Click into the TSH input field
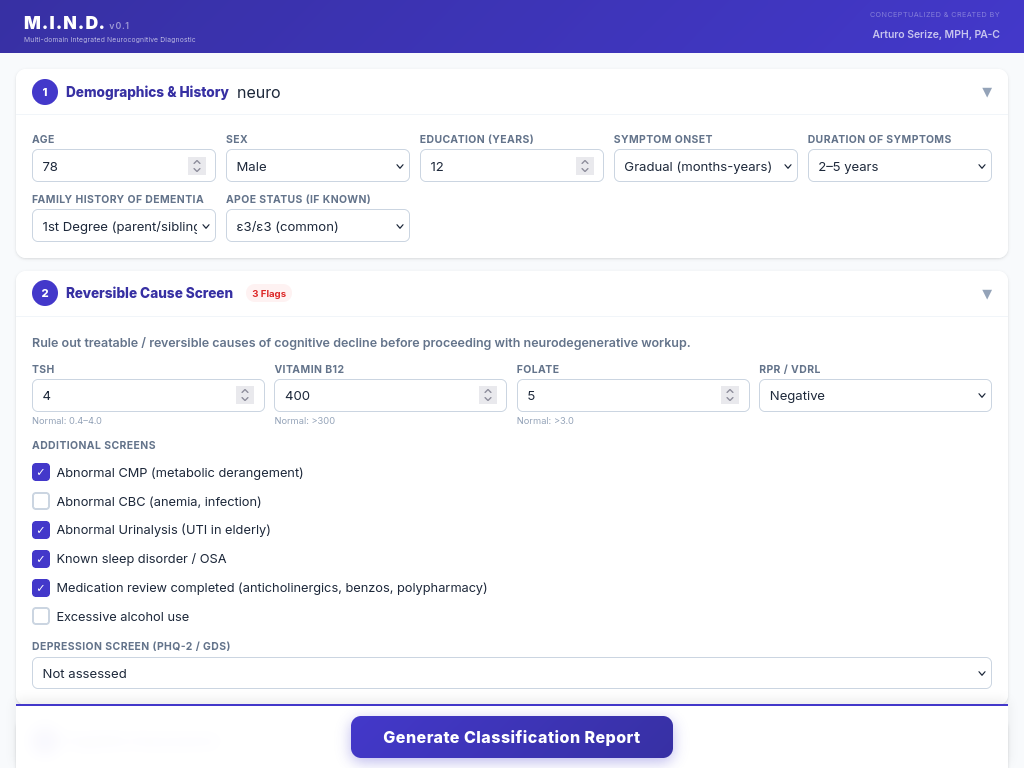Viewport: 1024px width, 768px height. [130, 395]
